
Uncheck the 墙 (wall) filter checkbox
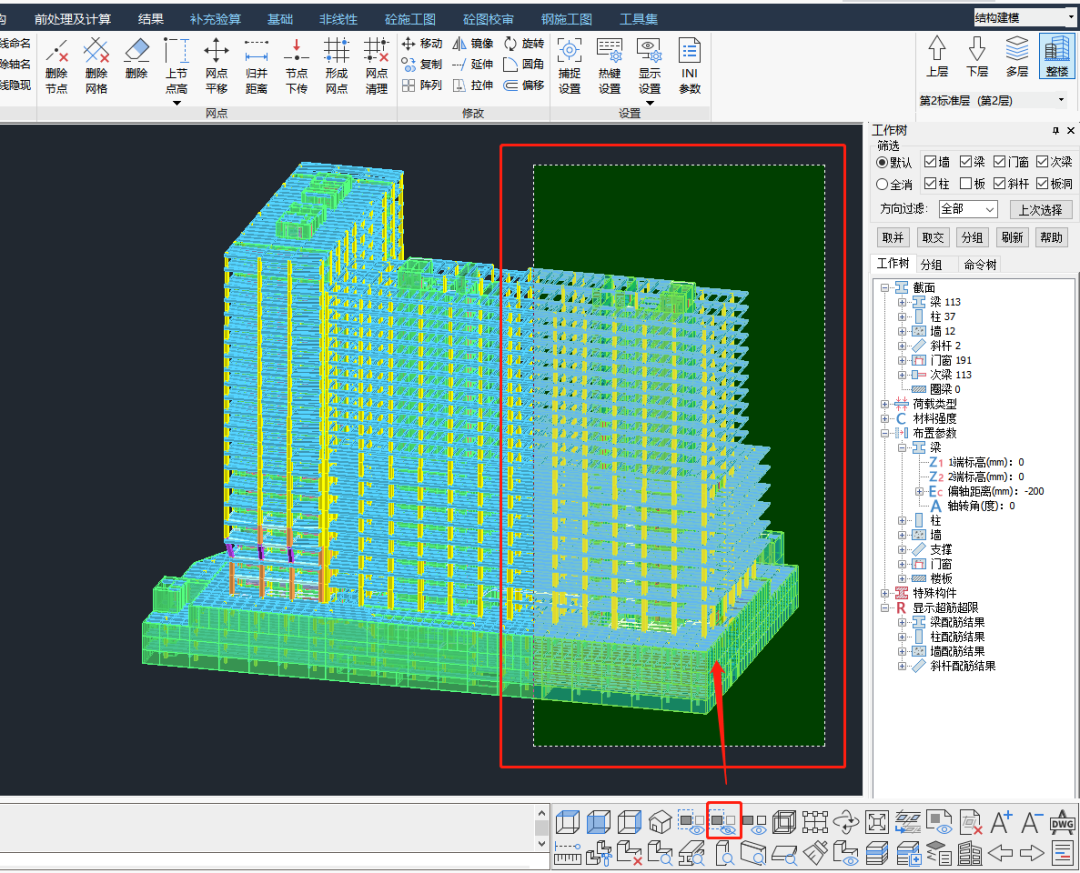[x=930, y=162]
